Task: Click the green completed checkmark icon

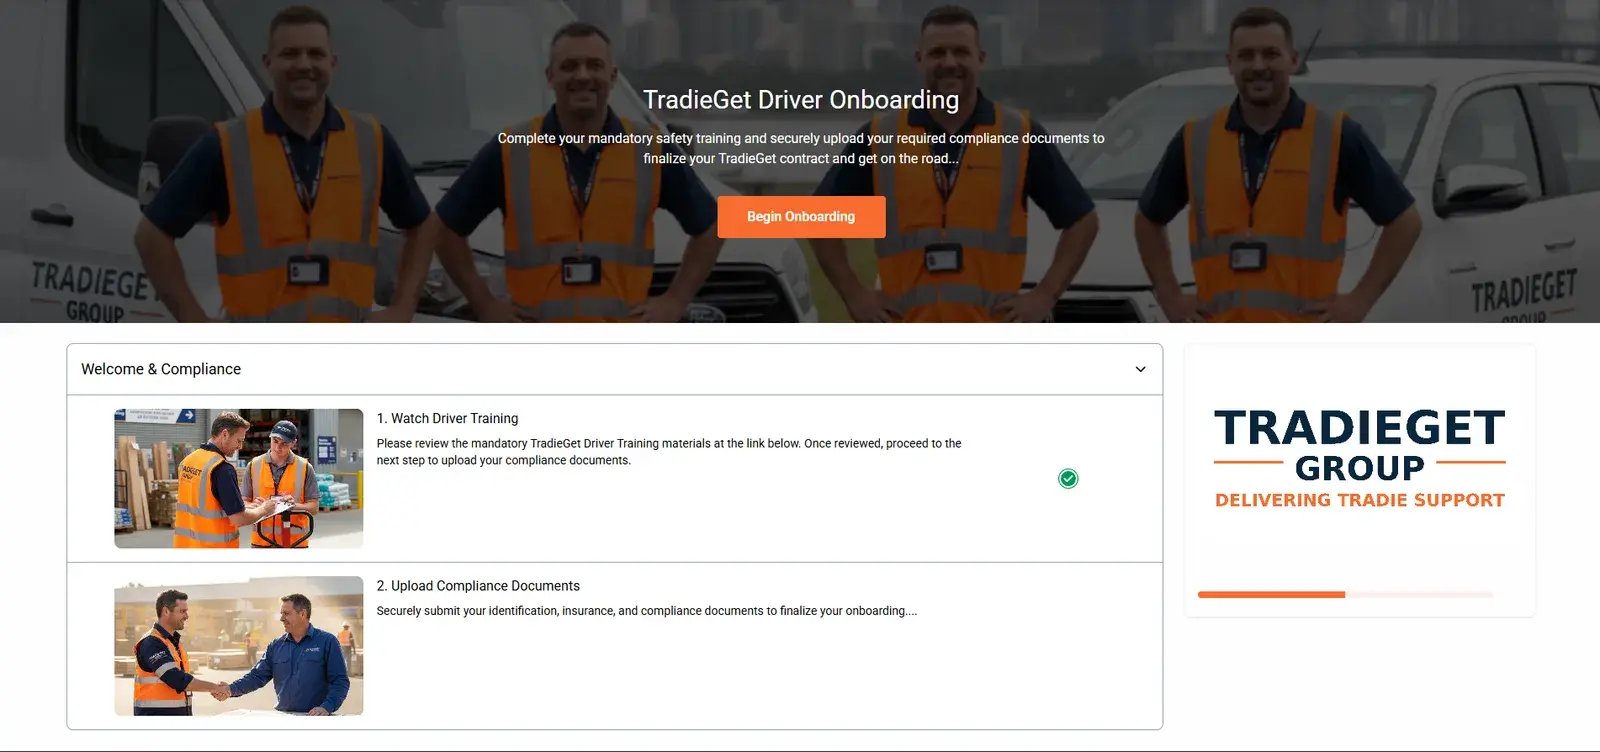Action: tap(1068, 479)
